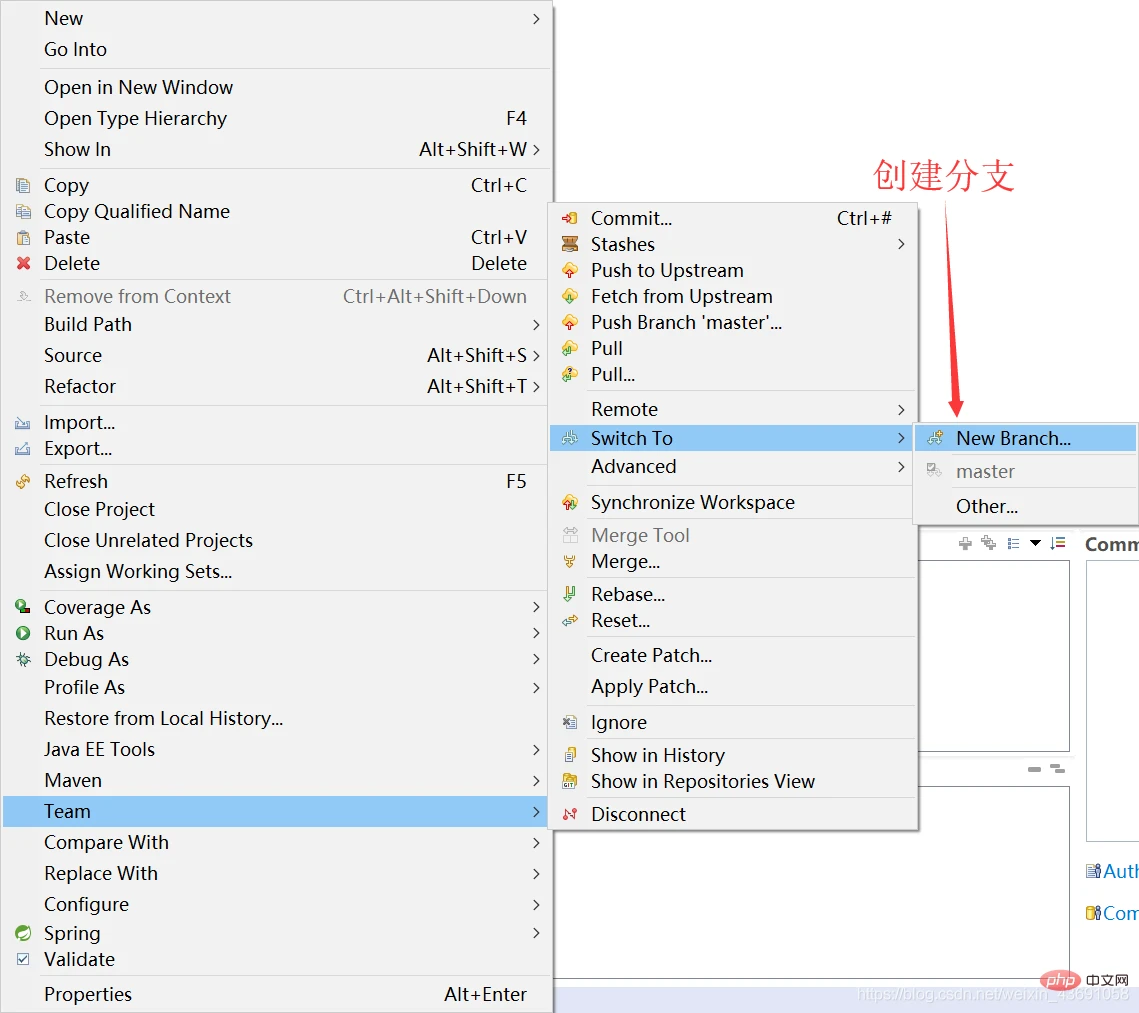Click the Export icon
The image size is (1139, 1013).
point(23,449)
